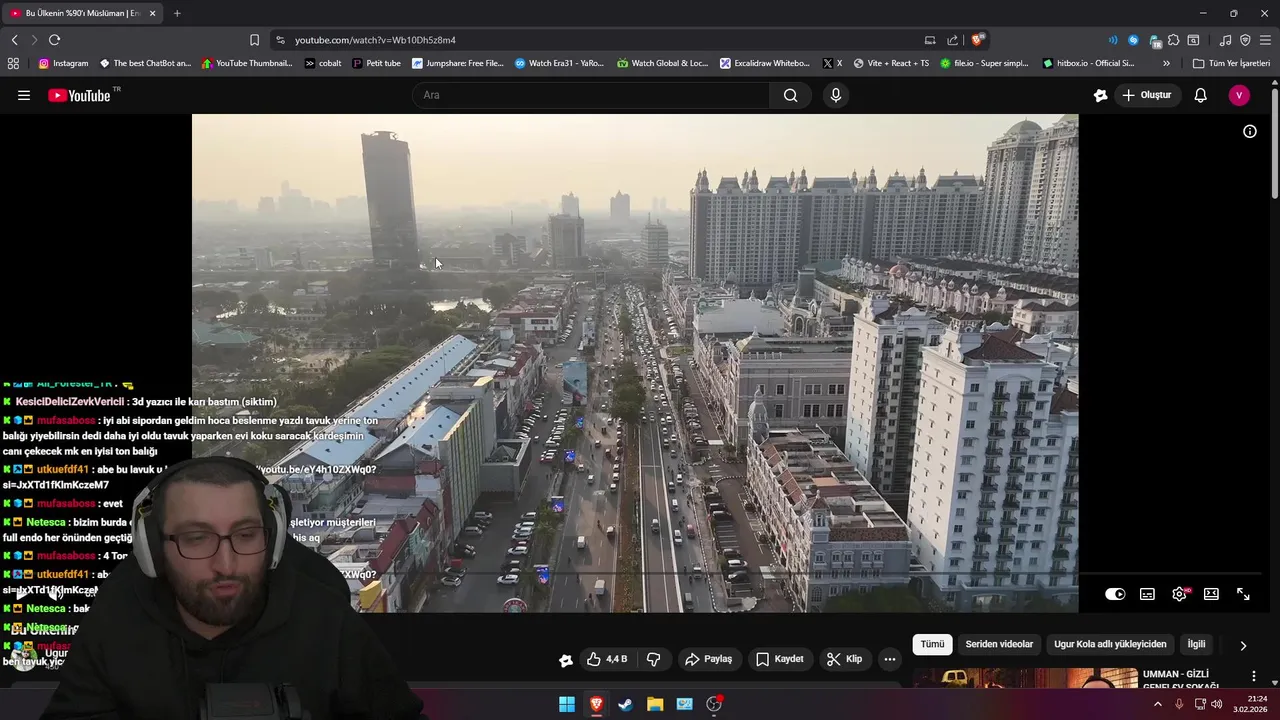
Task: Open the Brave VPN shield icon
Action: coord(1245,40)
